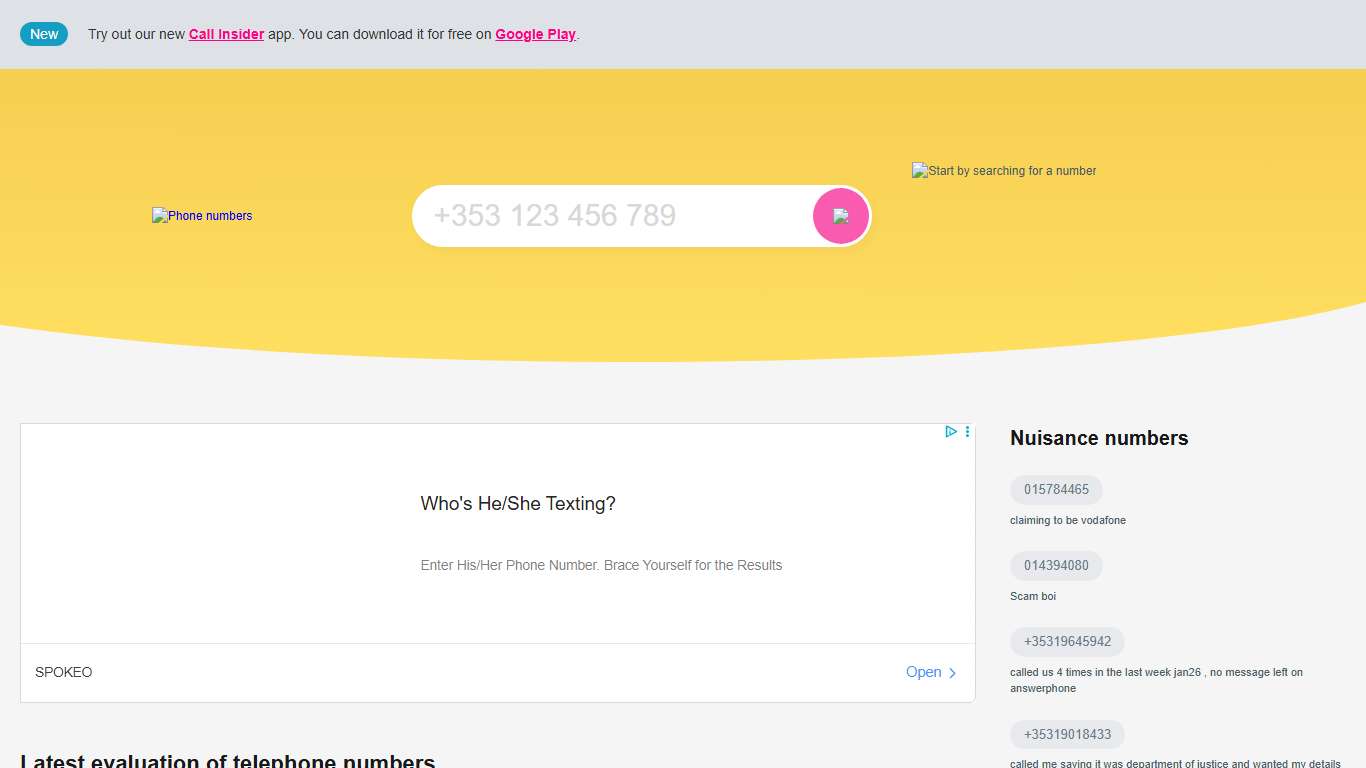Open the AdChoices icon on the ad
Image resolution: width=1366 pixels, height=768 pixels.
pyautogui.click(x=951, y=431)
